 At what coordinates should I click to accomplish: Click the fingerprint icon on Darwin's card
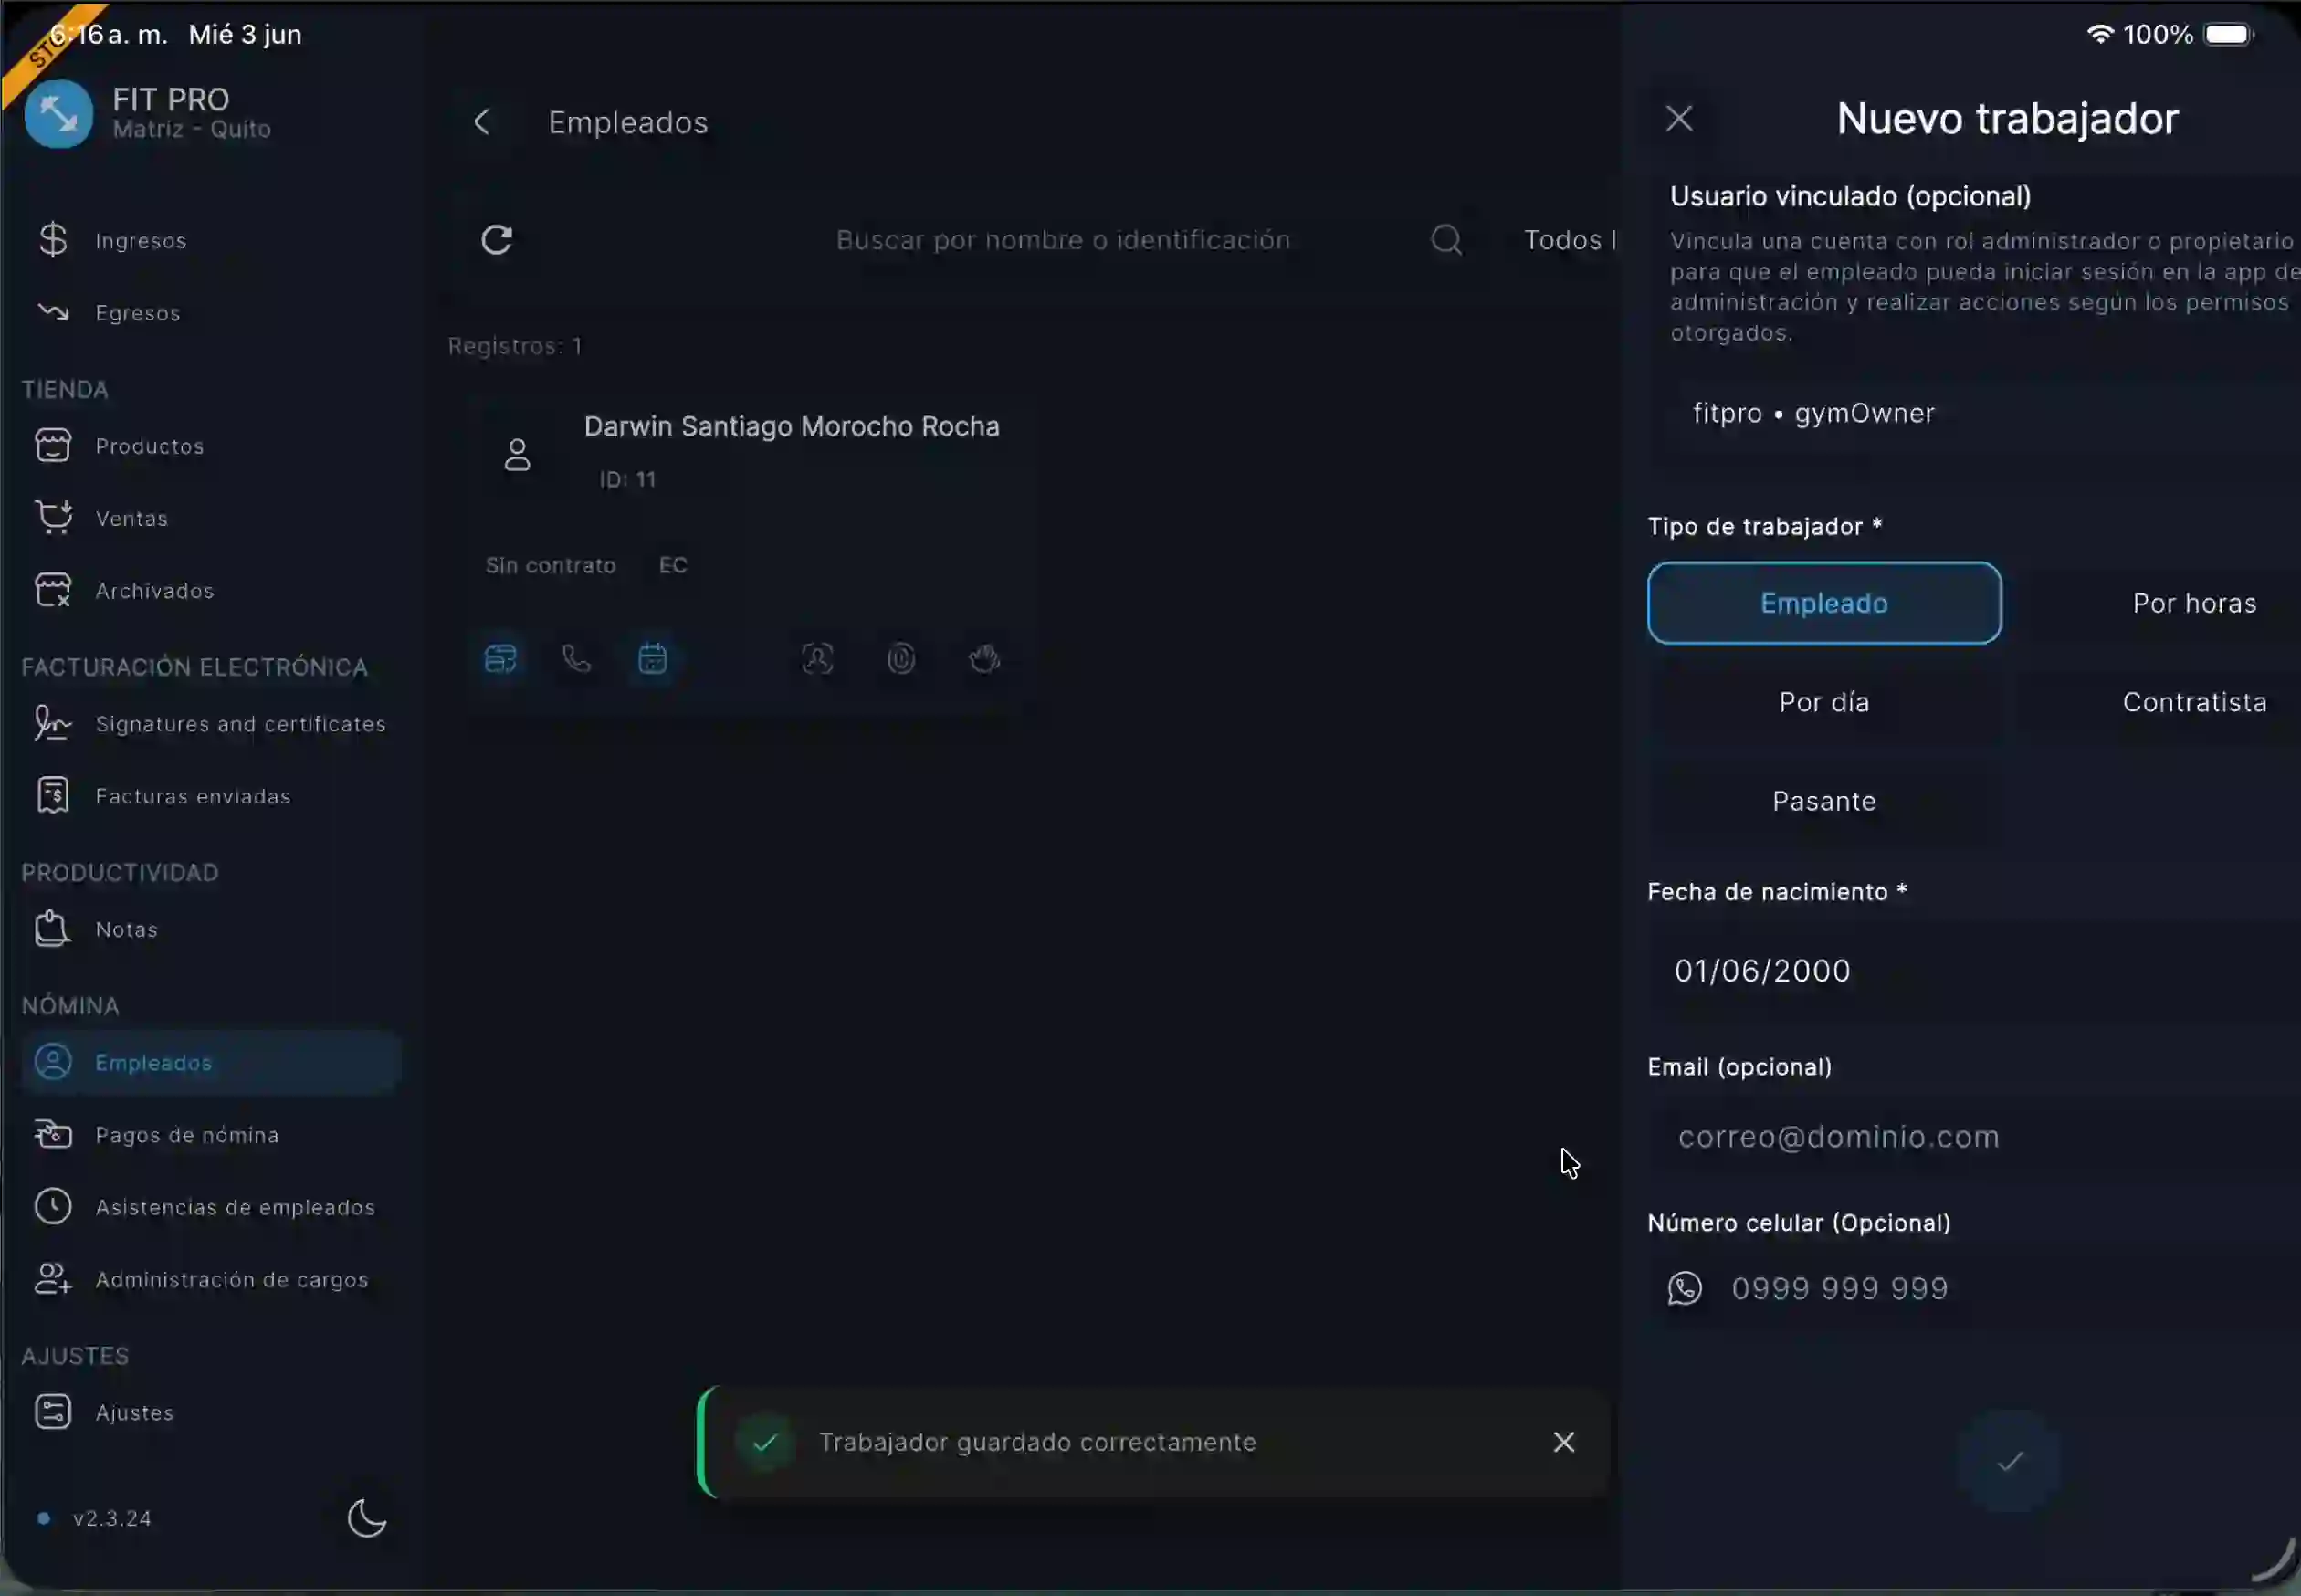point(902,659)
